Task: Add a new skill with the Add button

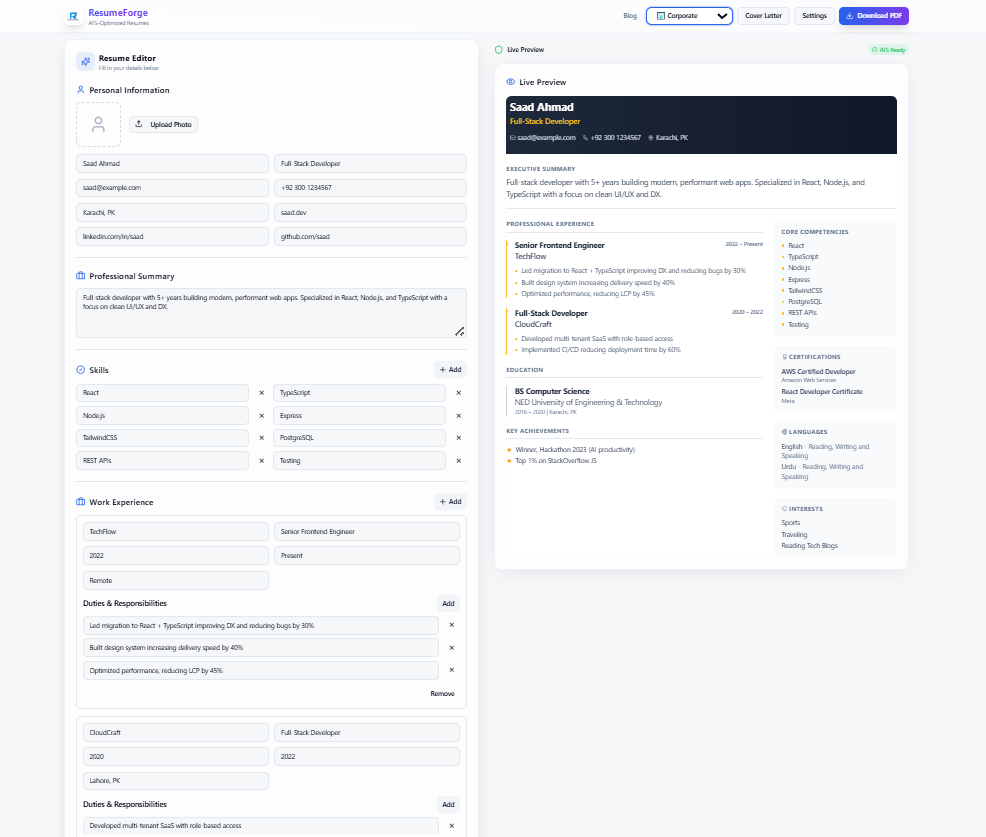Action: pyautogui.click(x=450, y=369)
